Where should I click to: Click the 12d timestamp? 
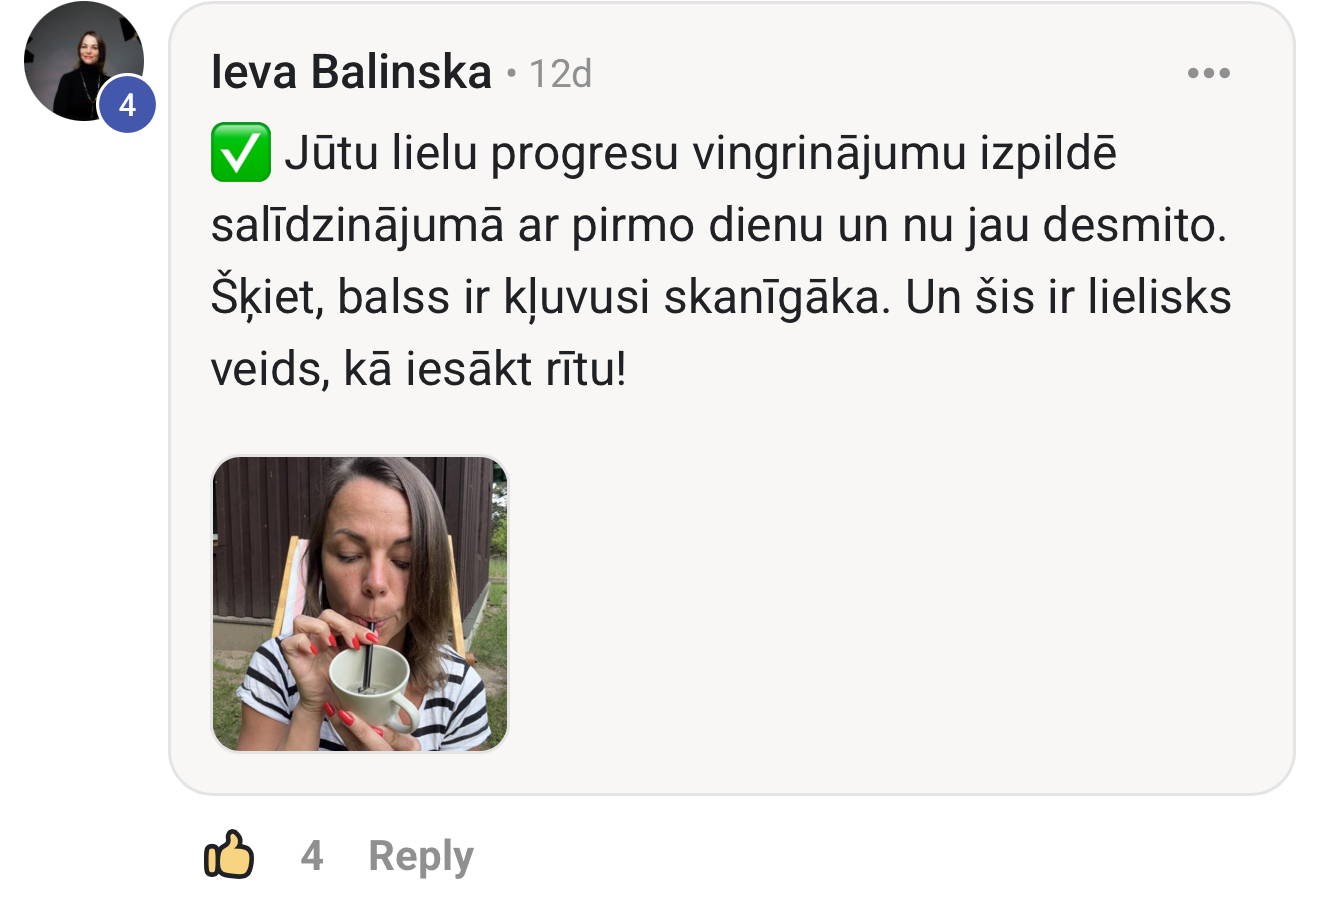(x=560, y=74)
